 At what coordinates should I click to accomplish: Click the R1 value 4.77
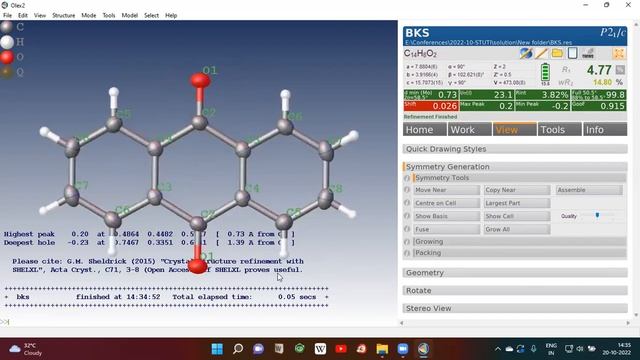599,70
